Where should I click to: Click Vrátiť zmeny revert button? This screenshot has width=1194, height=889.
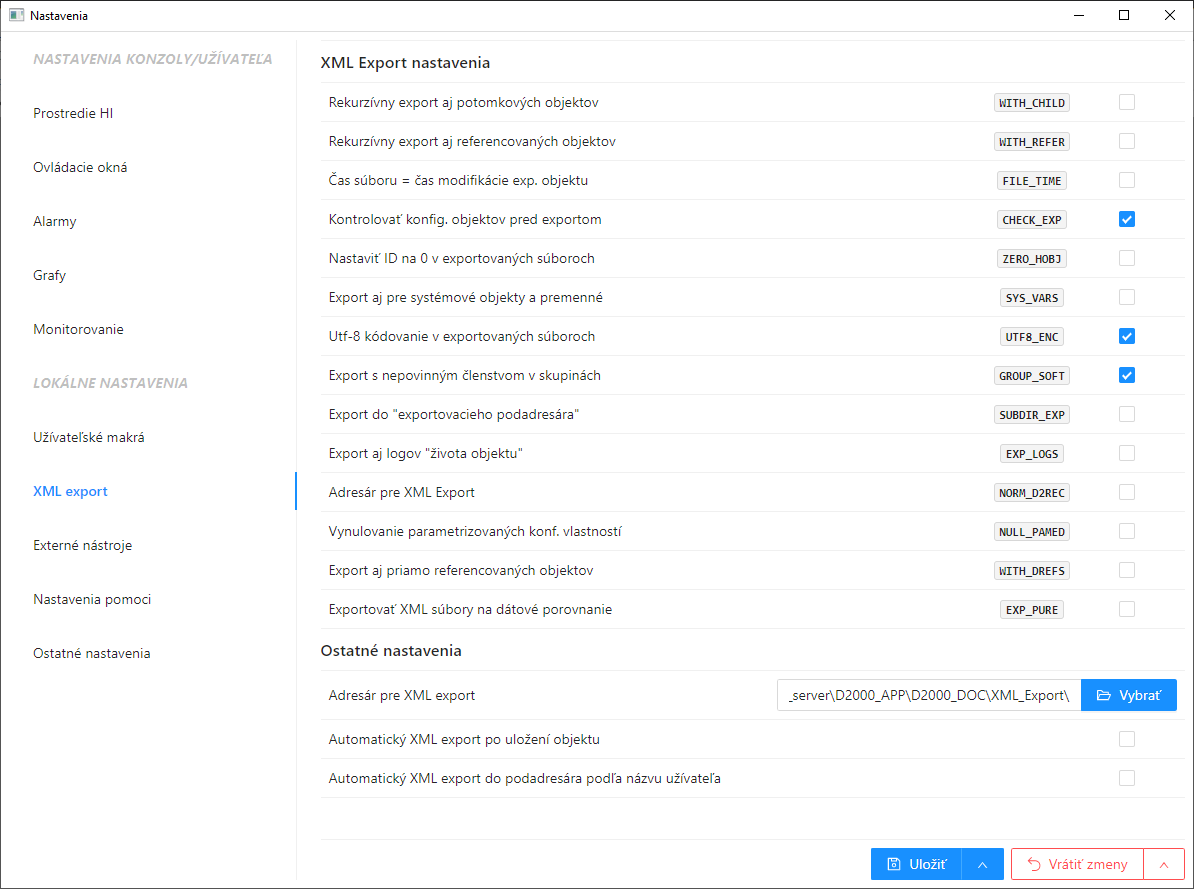coord(1077,864)
